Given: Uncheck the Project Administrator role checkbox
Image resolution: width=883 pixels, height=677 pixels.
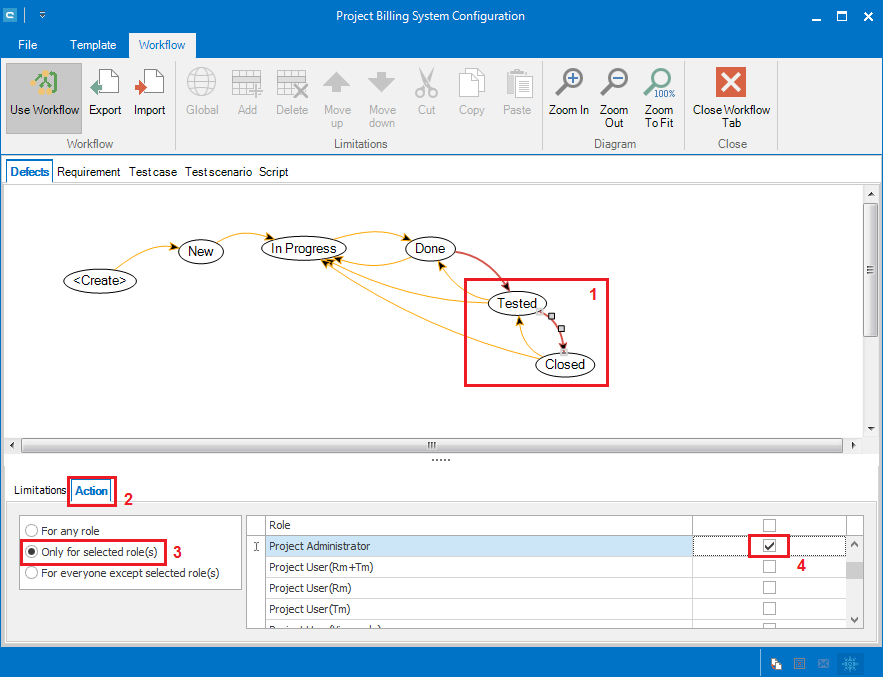Looking at the screenshot, I should click(x=769, y=546).
